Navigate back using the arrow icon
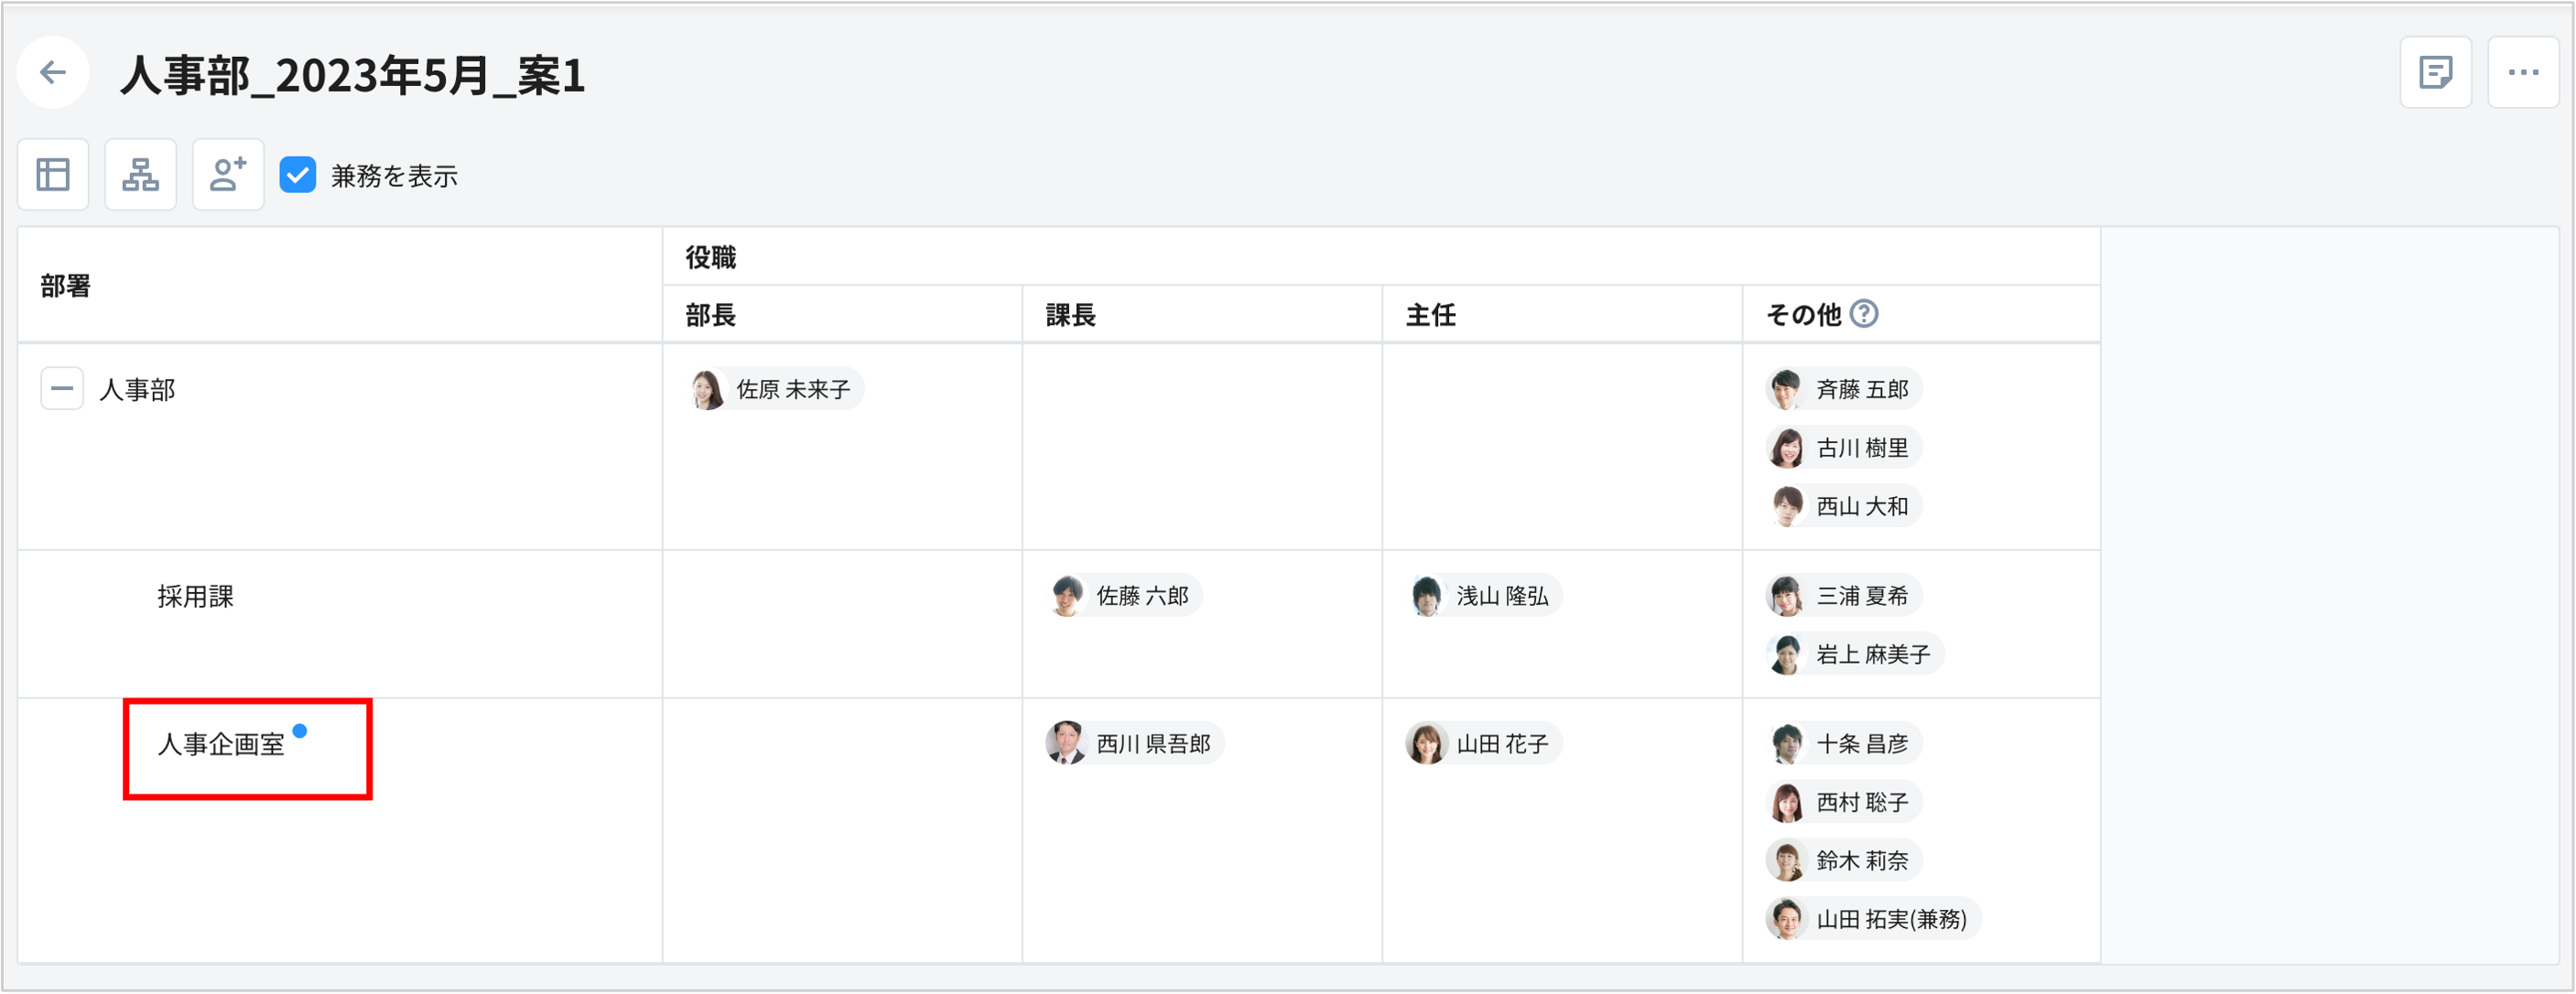Image resolution: width=2576 pixels, height=994 pixels. (x=52, y=72)
